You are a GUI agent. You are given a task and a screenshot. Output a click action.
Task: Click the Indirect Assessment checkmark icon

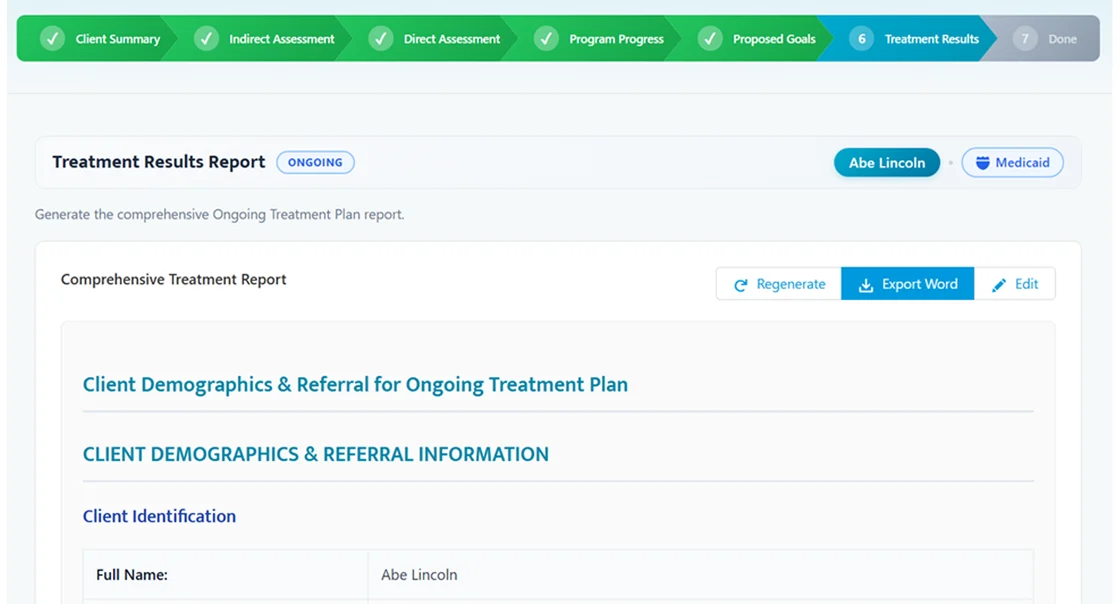coord(206,38)
